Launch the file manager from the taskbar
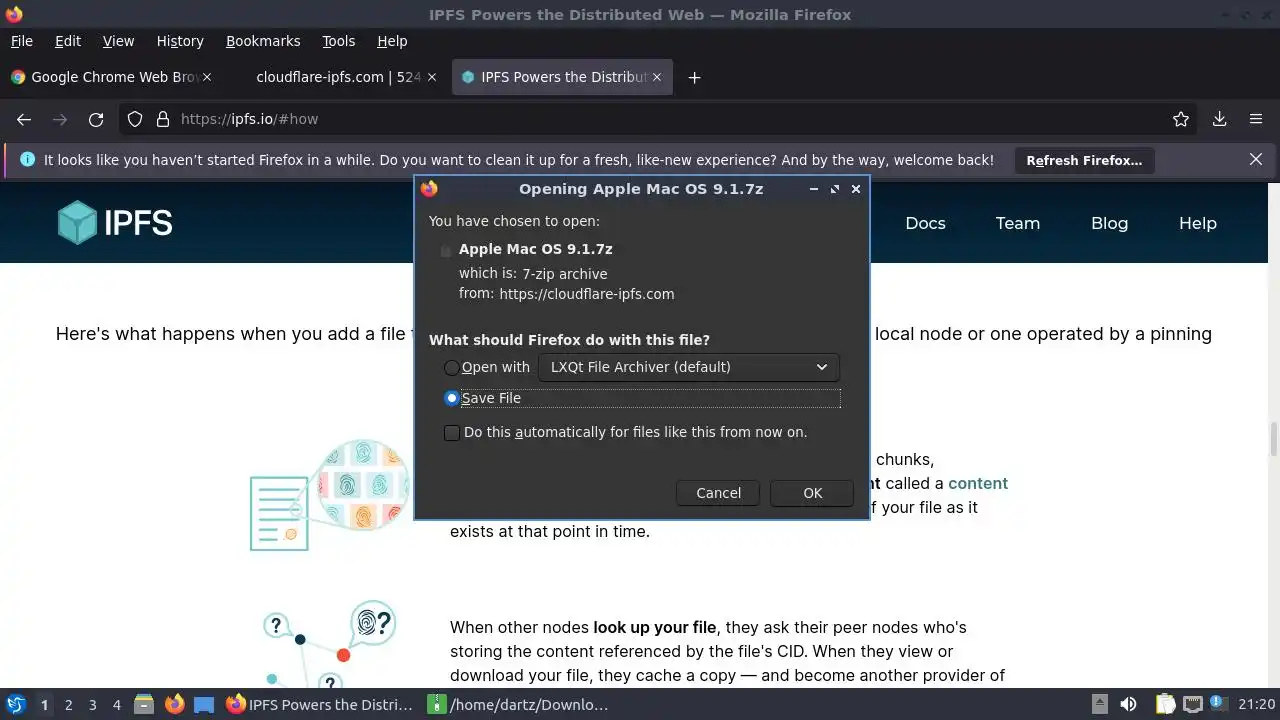 [x=143, y=704]
